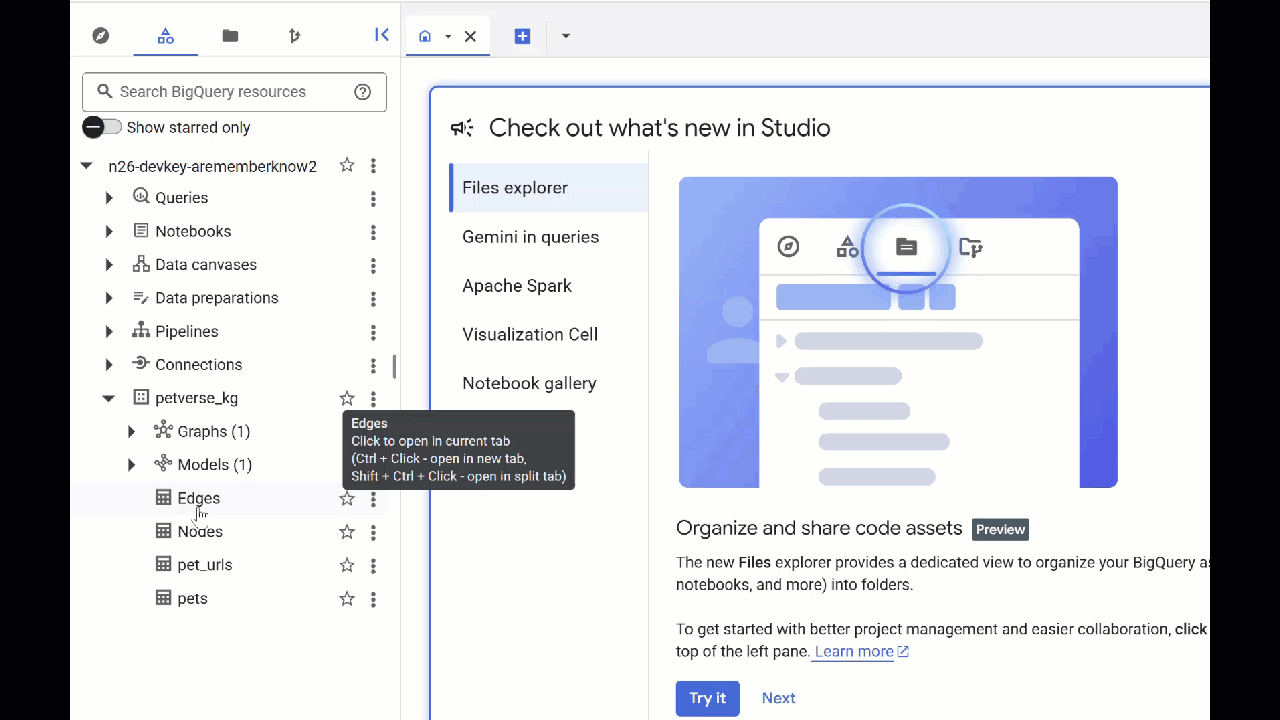Expand the Connections node
Image resolution: width=1280 pixels, height=720 pixels.
pos(109,365)
